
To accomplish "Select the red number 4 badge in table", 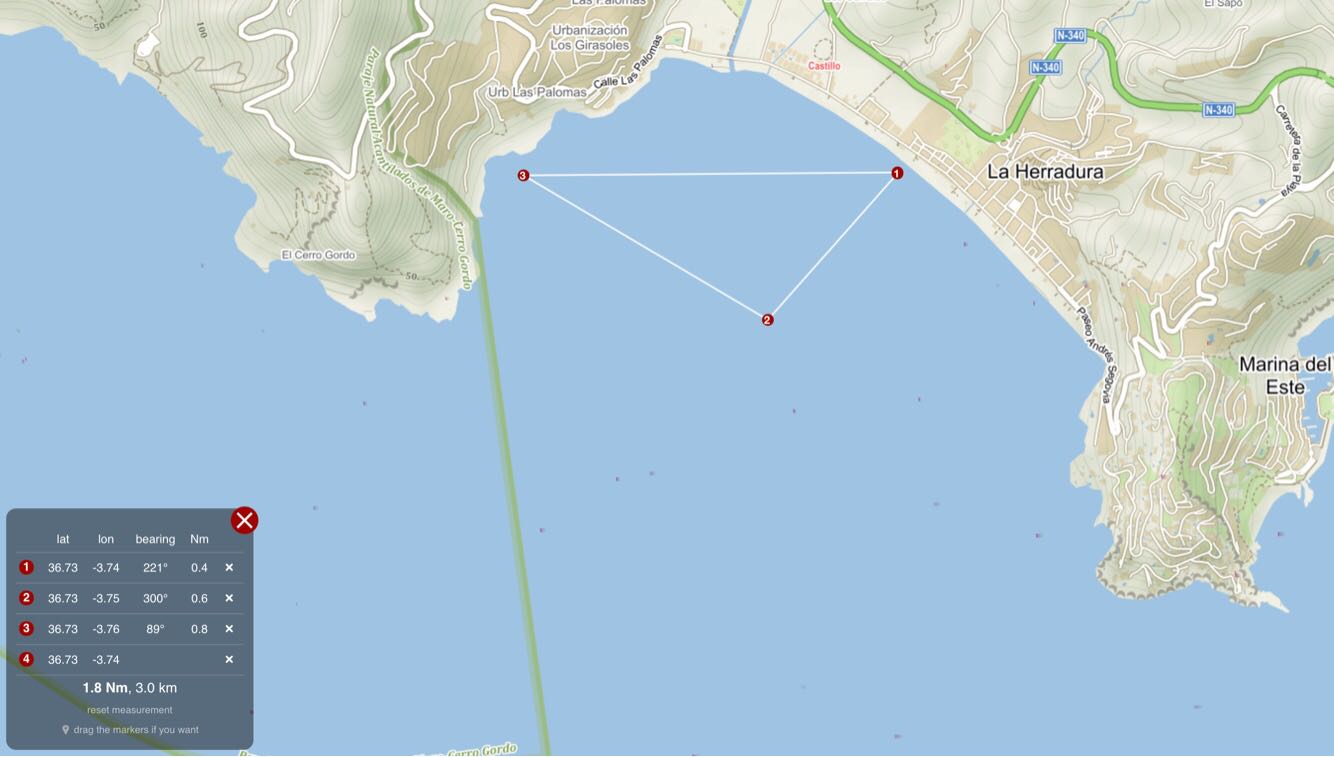I will [27, 659].
